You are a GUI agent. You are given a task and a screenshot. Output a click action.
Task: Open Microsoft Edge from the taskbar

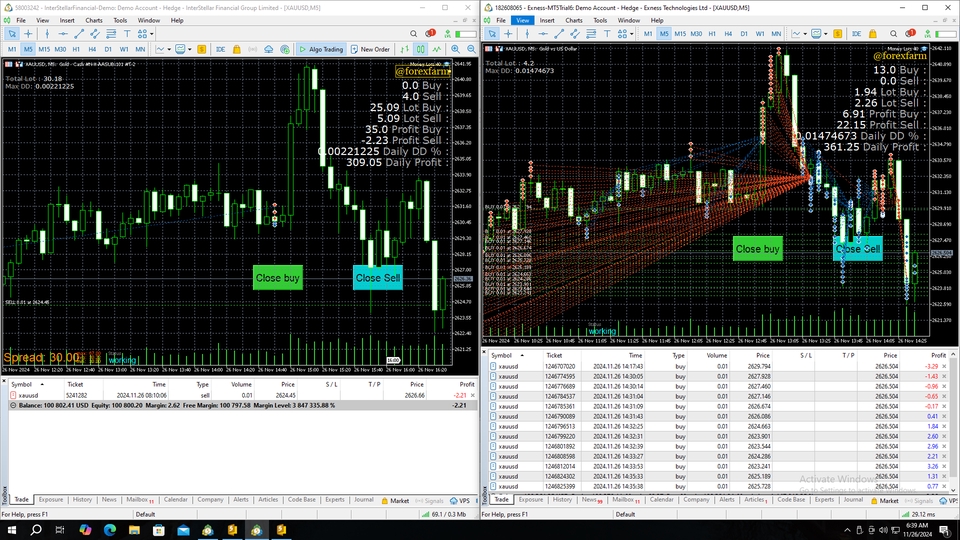tap(110, 530)
